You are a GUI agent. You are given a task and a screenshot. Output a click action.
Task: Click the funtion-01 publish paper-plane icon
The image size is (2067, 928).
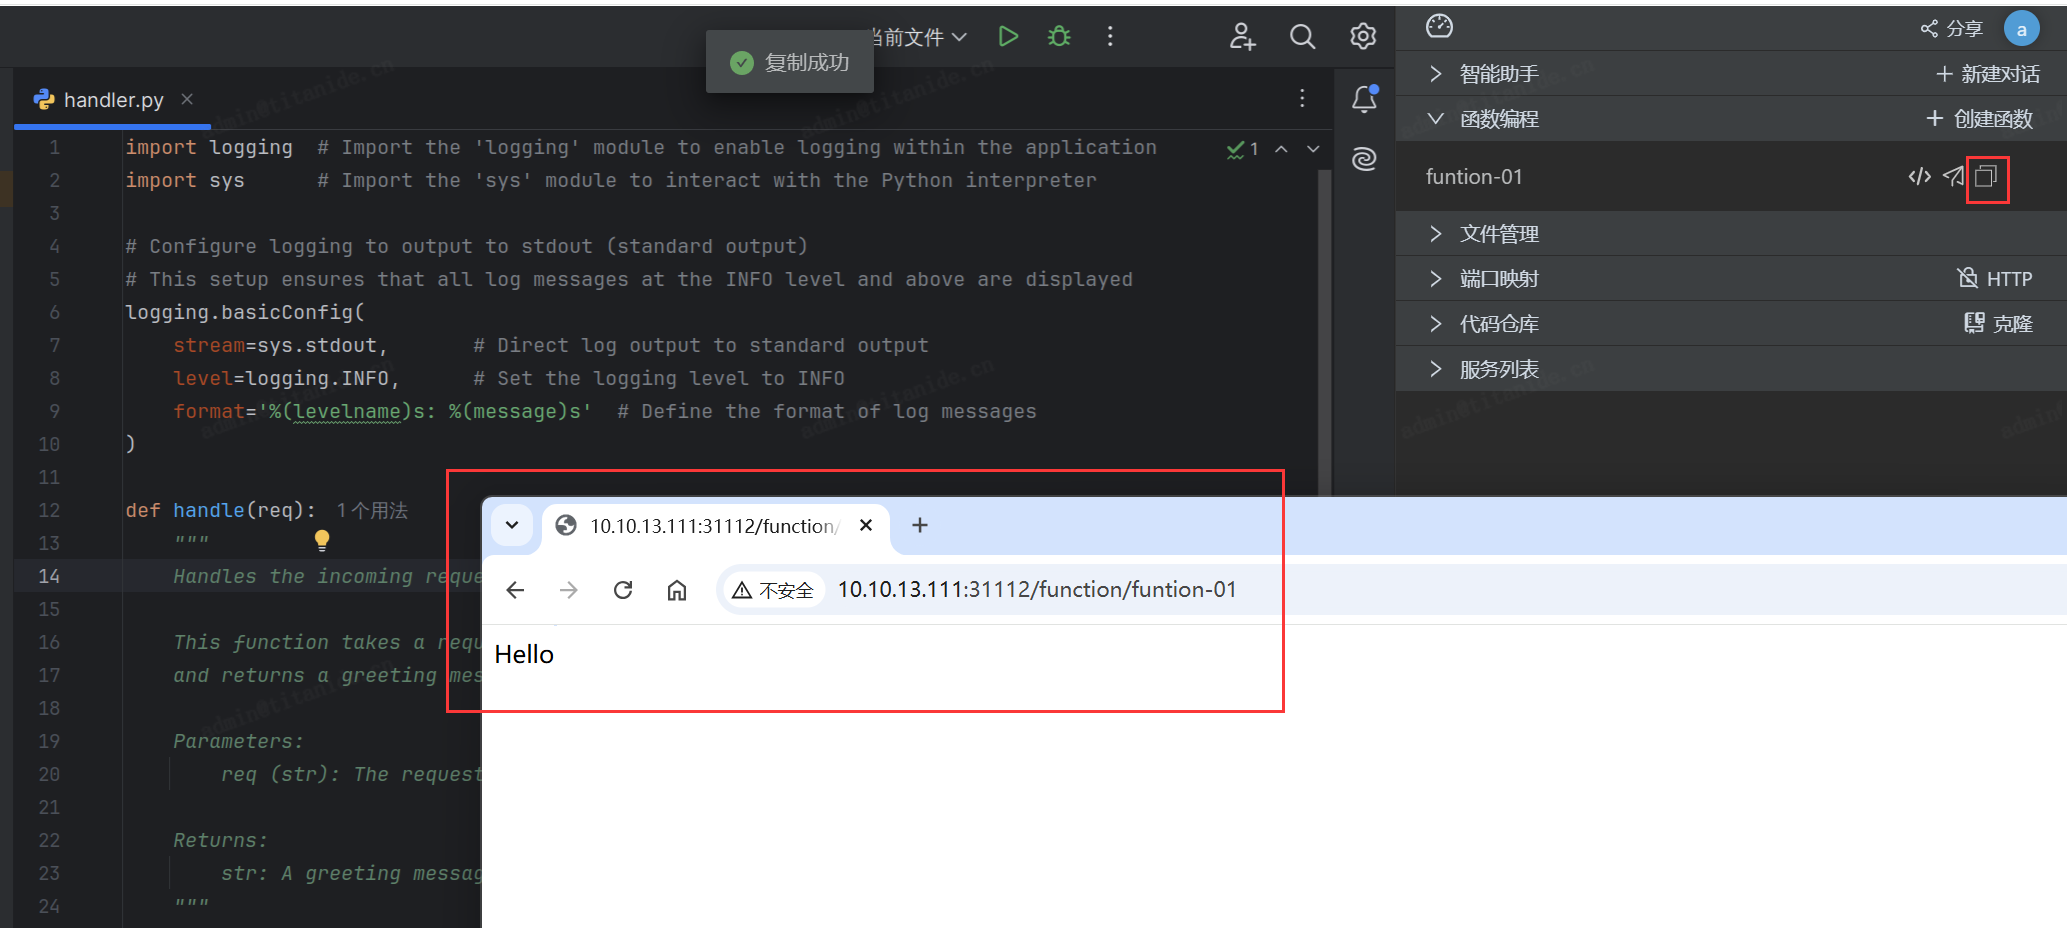pos(1953,177)
